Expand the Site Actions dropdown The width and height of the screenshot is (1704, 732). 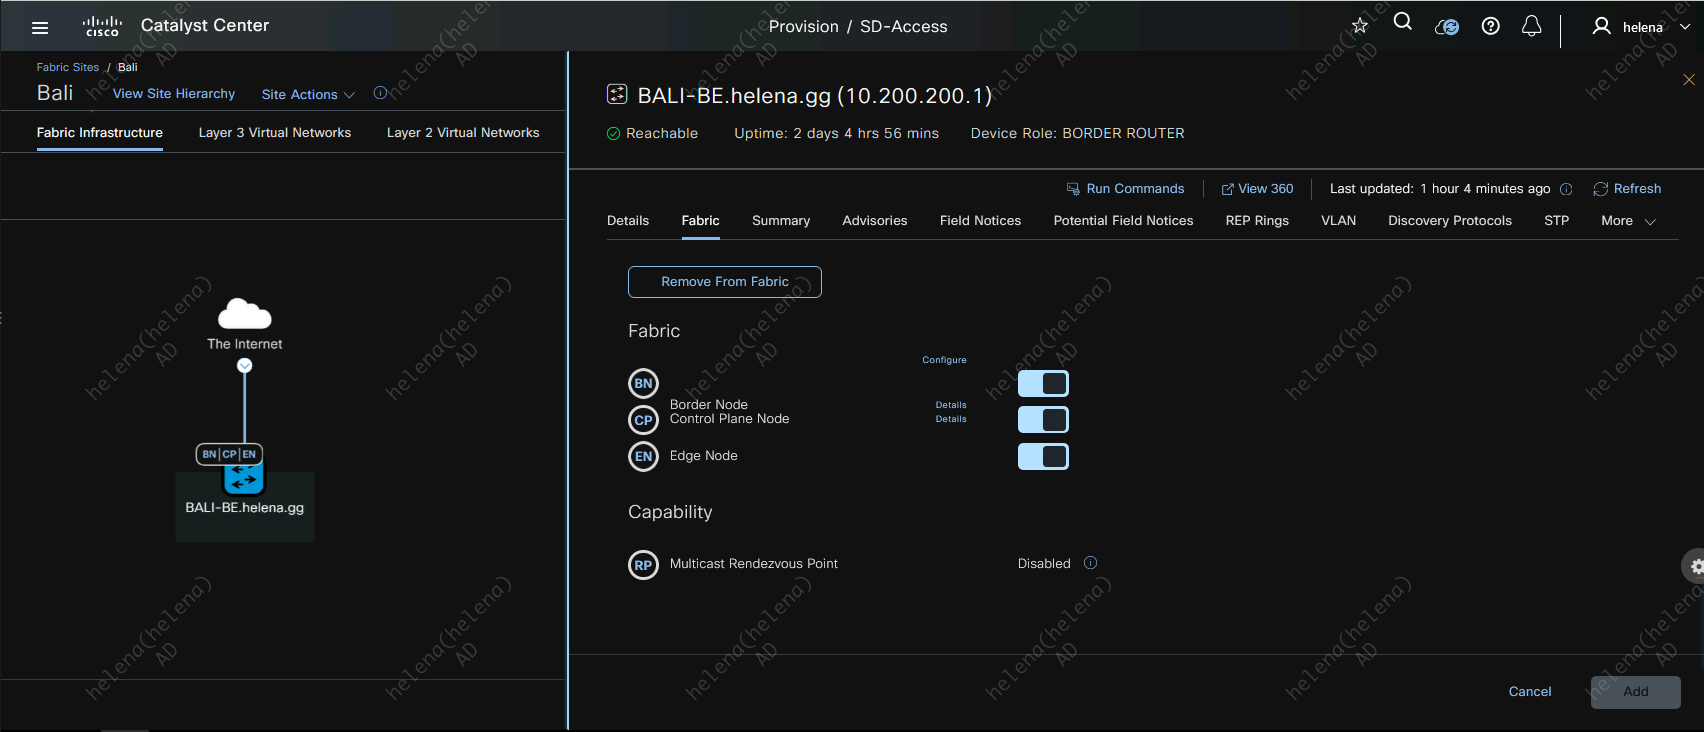(308, 94)
